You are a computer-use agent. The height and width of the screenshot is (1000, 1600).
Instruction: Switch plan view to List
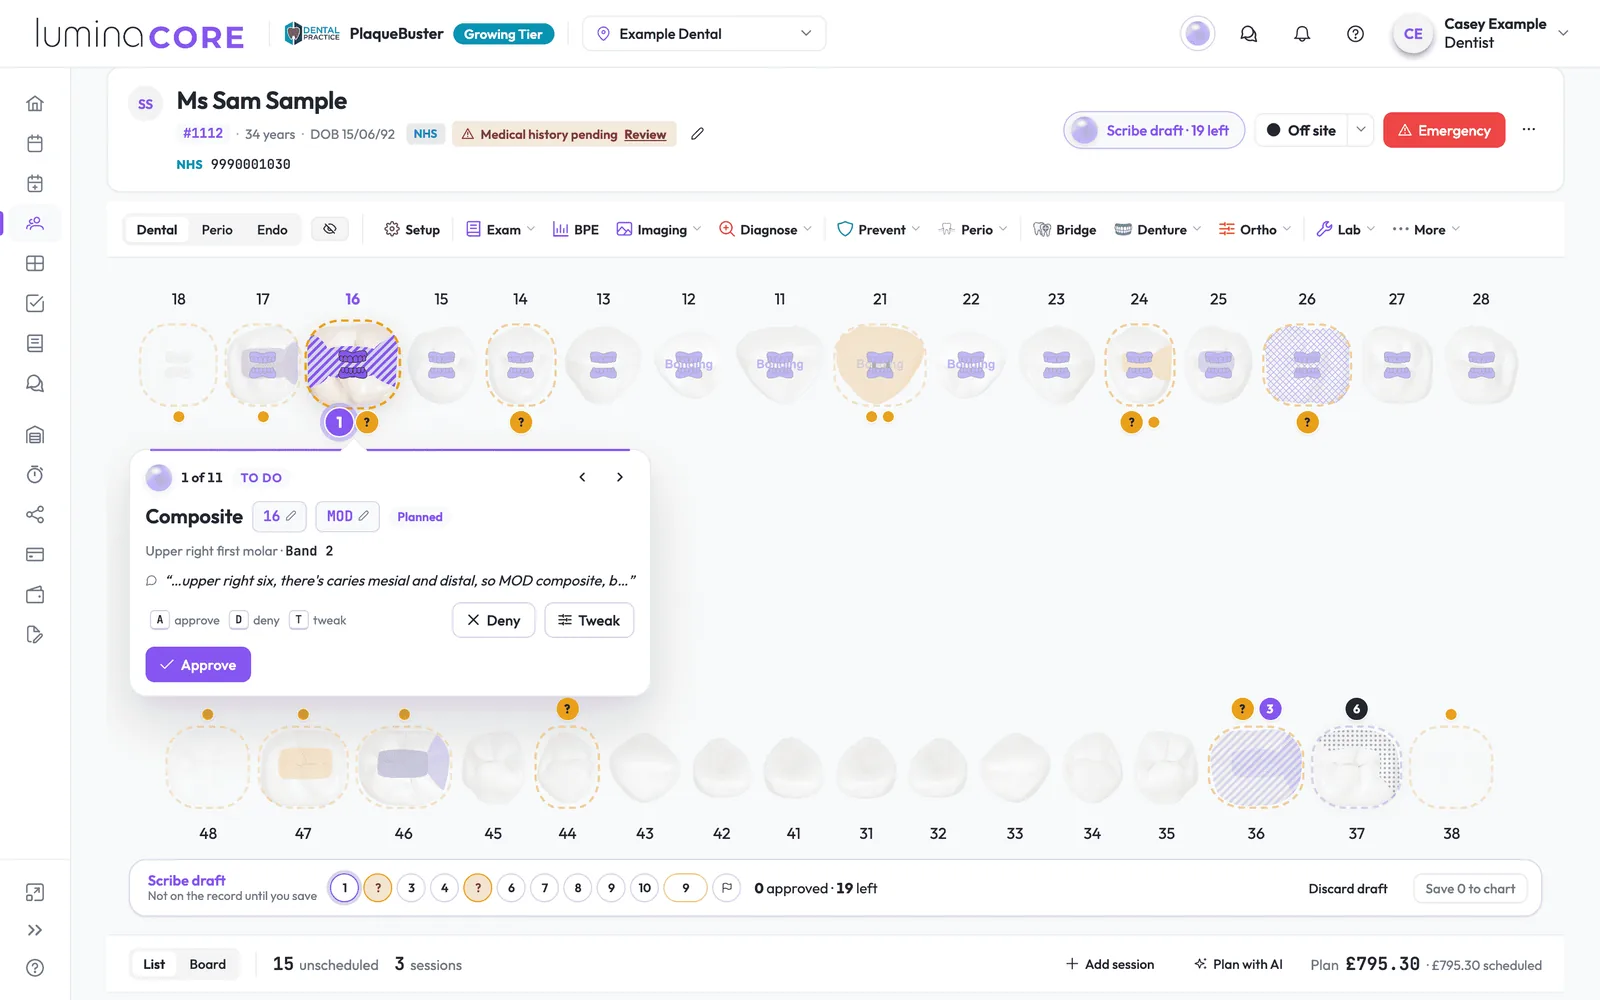[154, 964]
